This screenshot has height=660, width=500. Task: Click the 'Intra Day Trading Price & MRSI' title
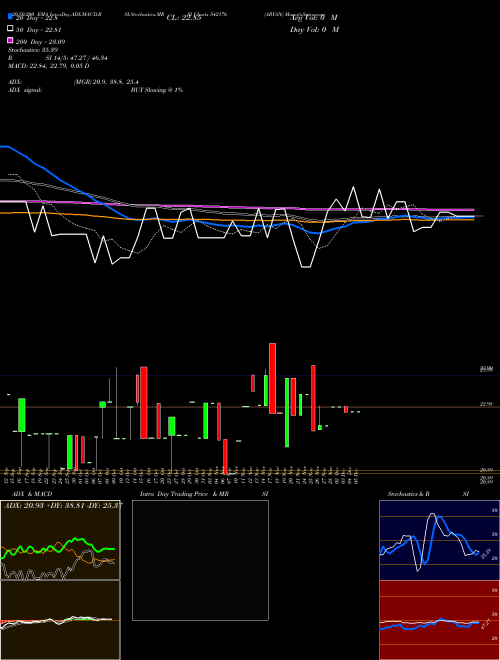(x=204, y=494)
